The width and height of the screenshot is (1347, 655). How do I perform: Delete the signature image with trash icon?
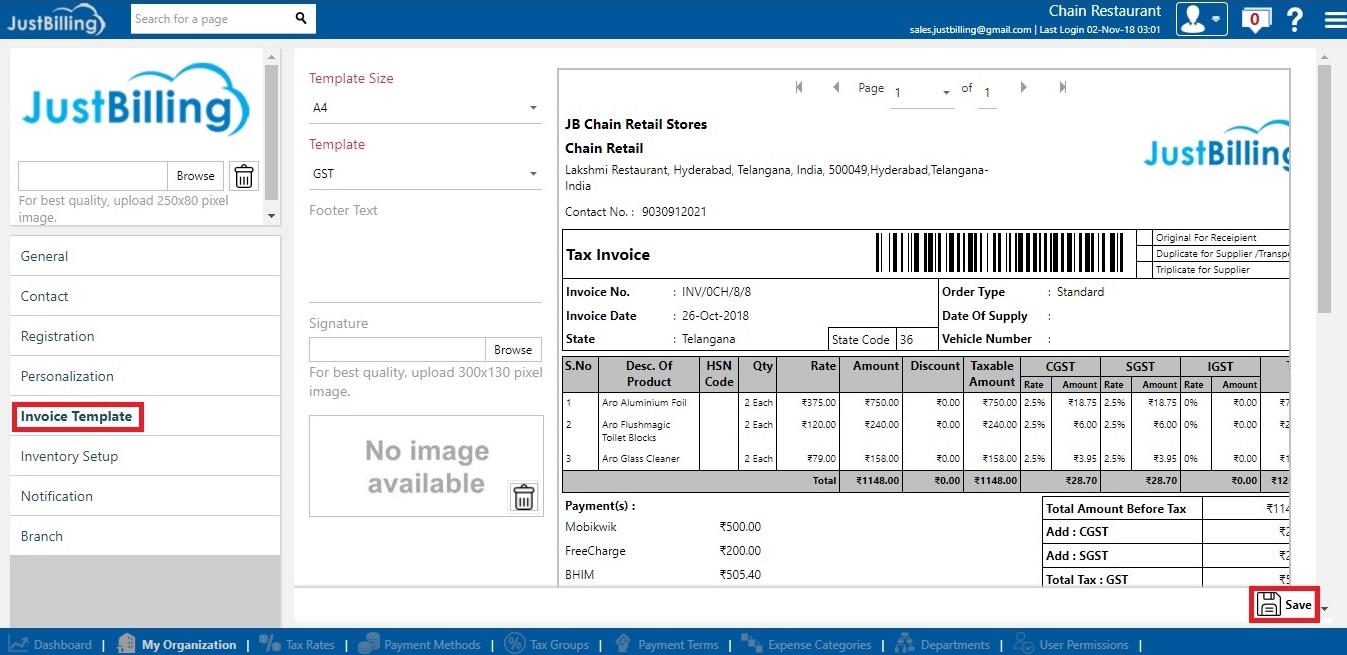(524, 497)
